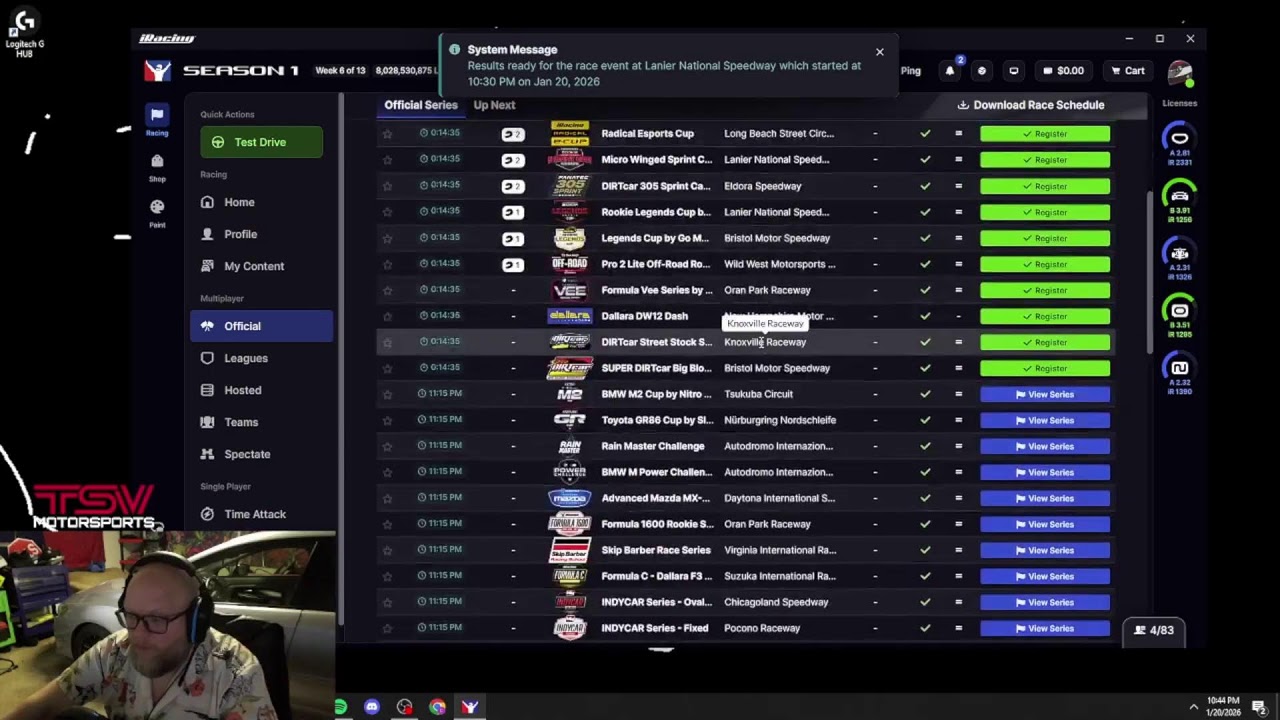Favorite the Micro Winged Sprint star

coord(387,159)
